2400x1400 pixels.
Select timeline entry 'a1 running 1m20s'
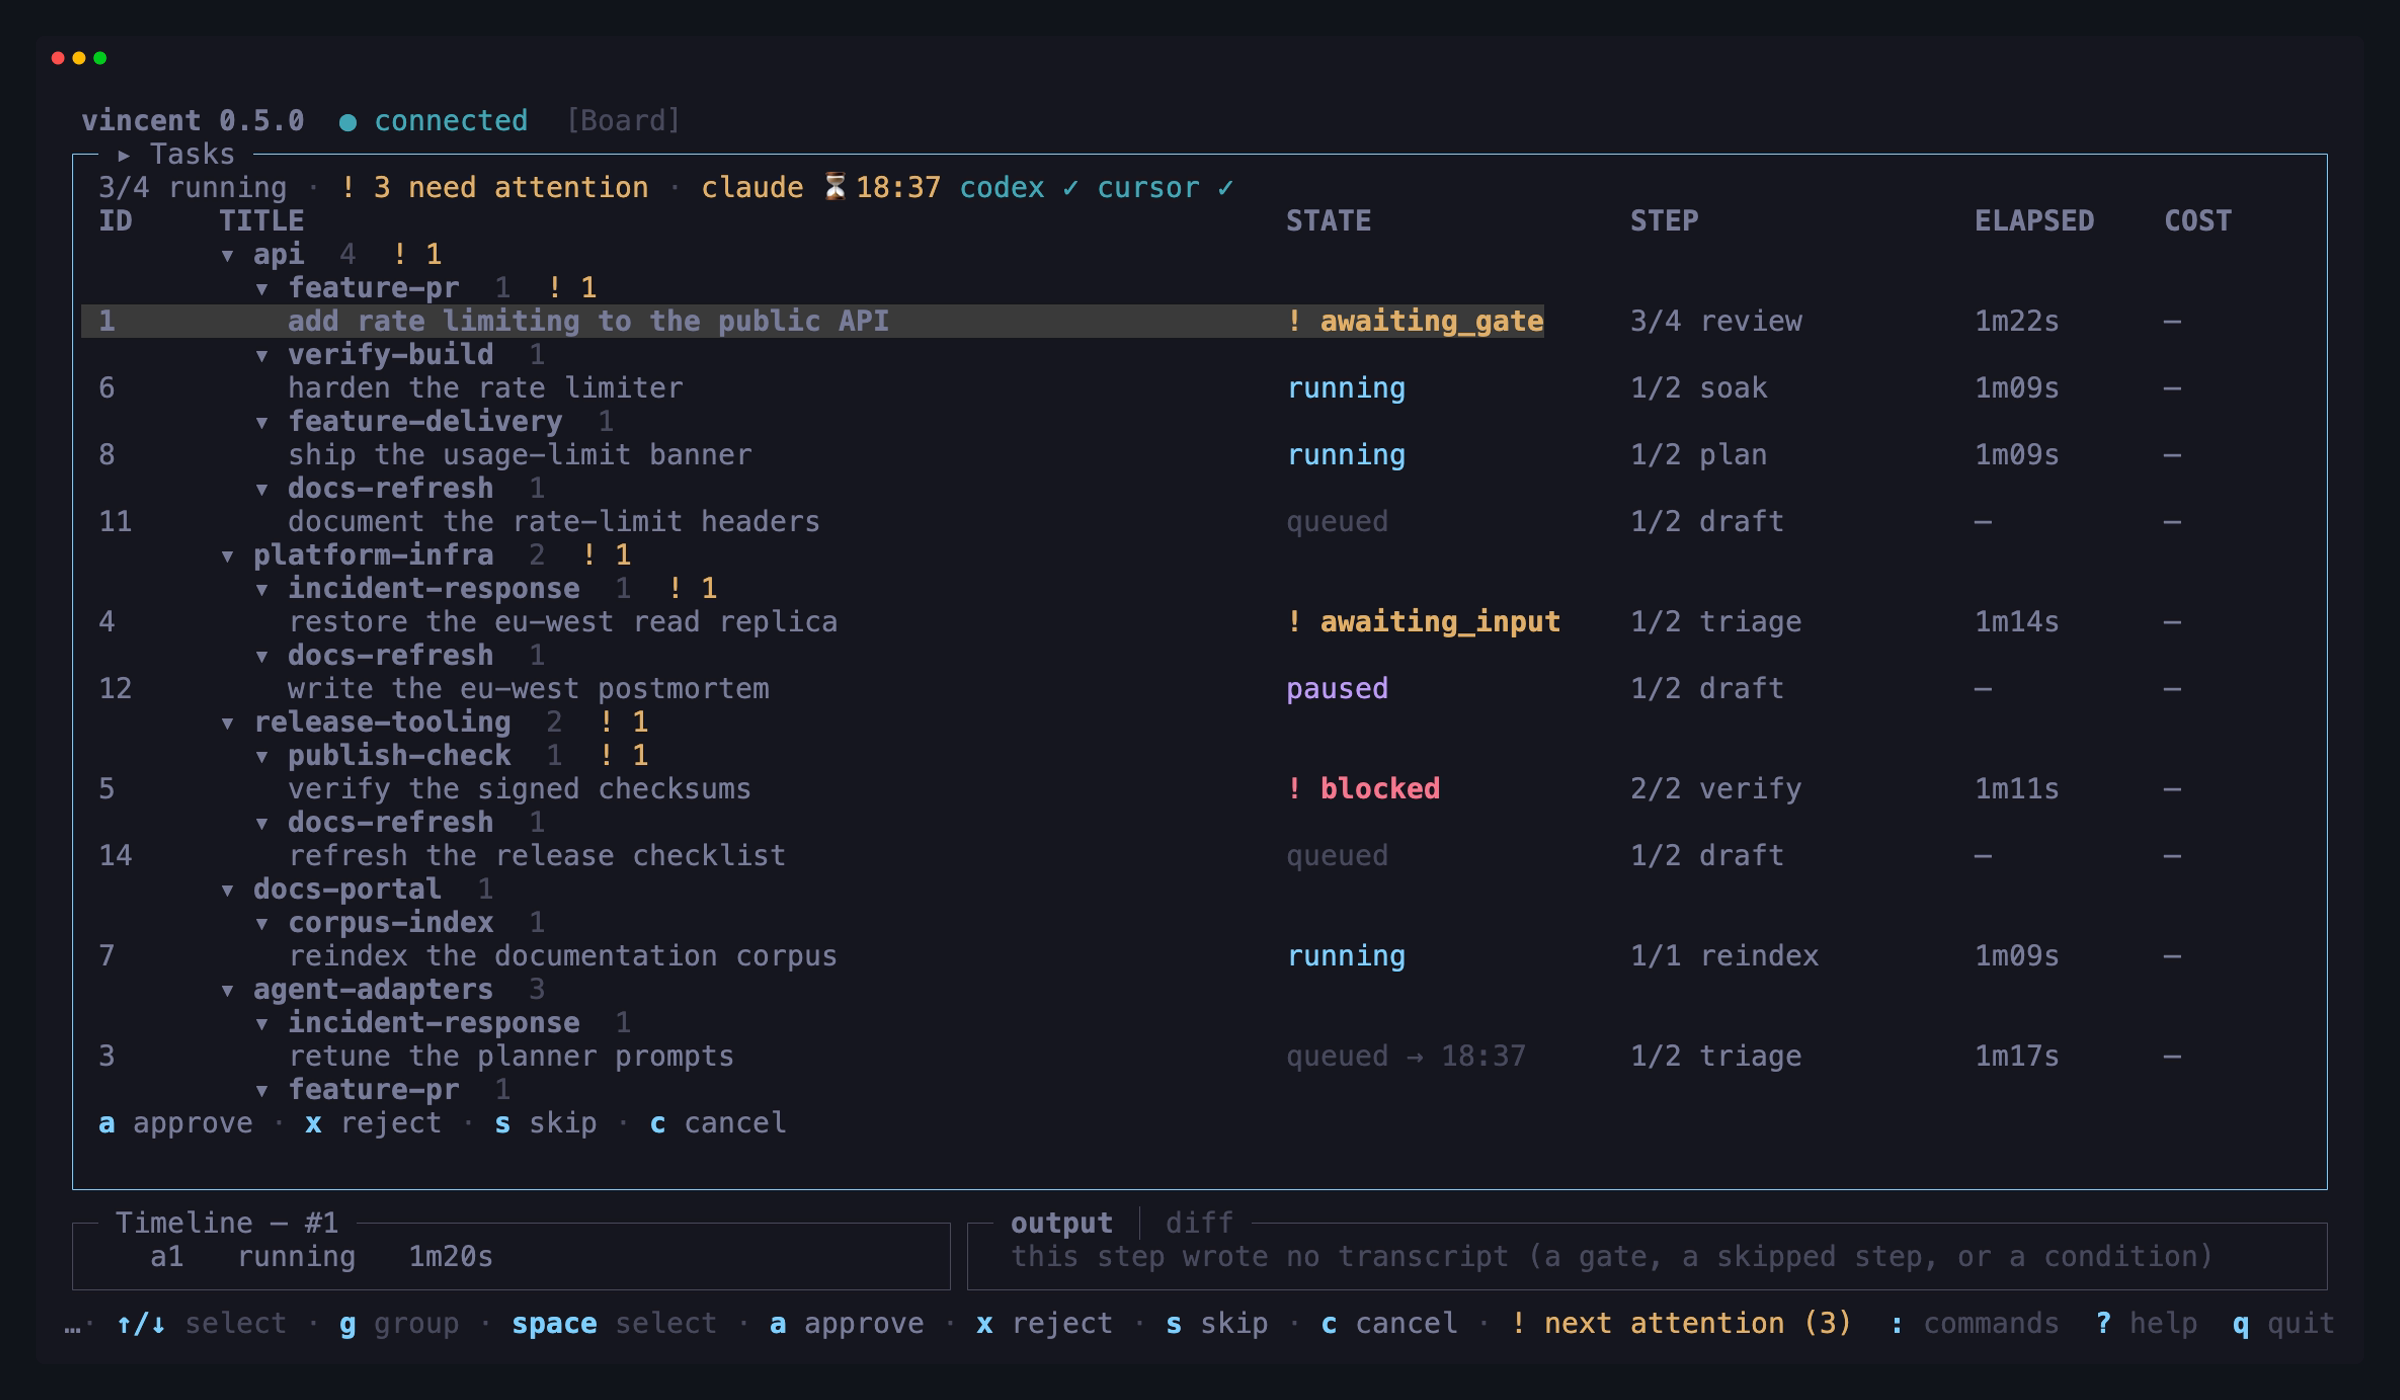(x=321, y=1257)
